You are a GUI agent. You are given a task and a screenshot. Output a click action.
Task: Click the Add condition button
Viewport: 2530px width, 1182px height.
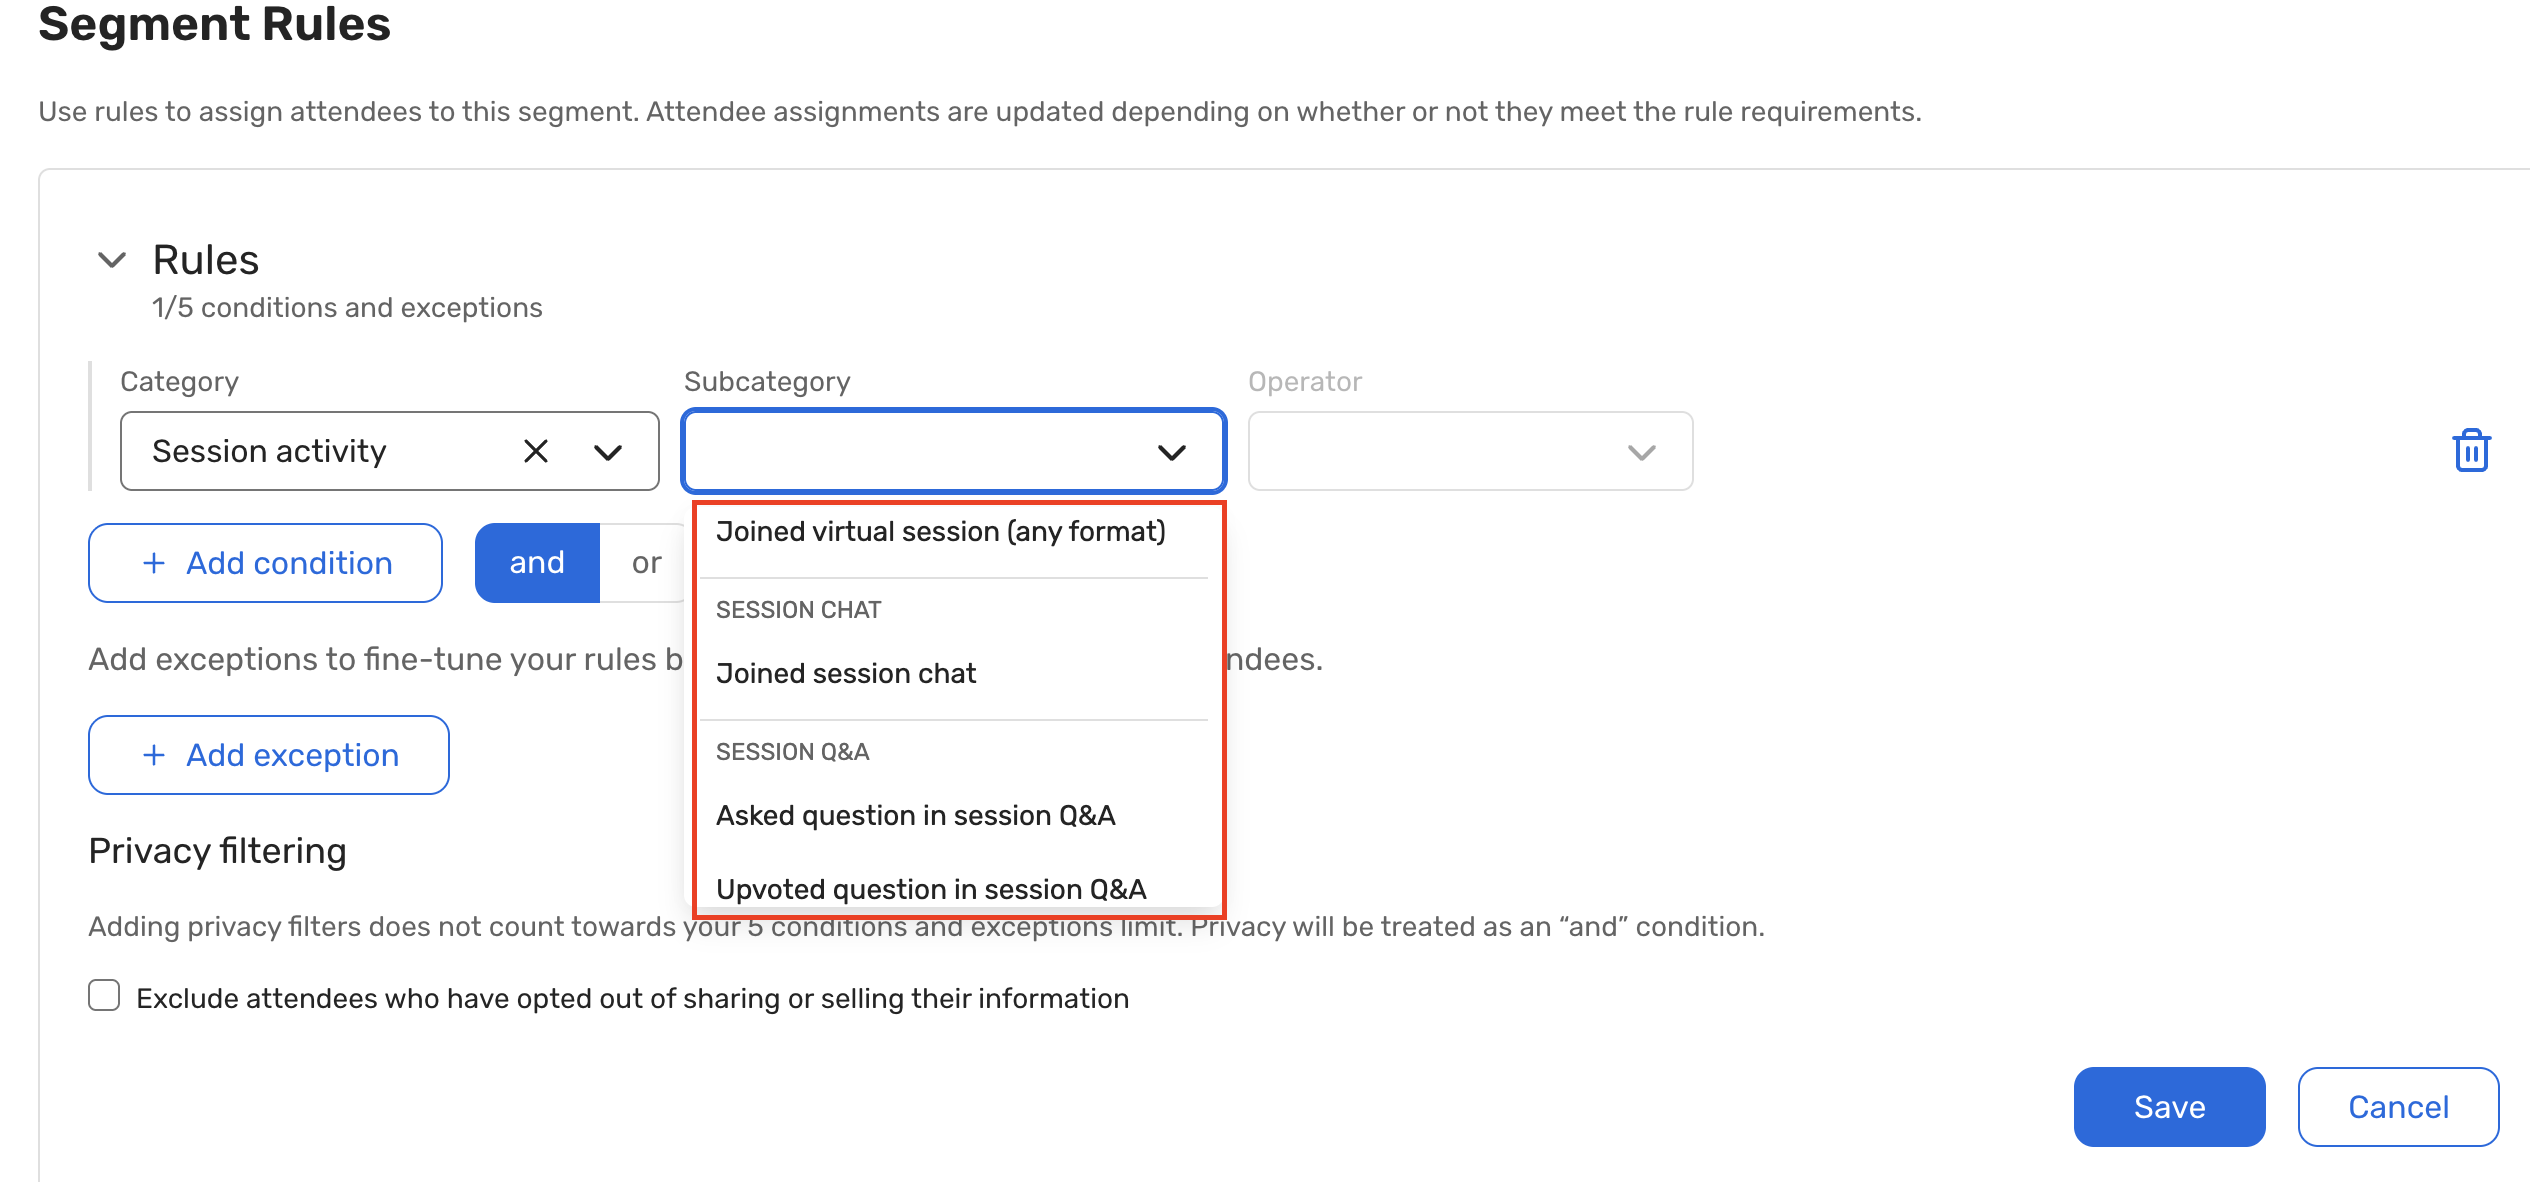[265, 563]
